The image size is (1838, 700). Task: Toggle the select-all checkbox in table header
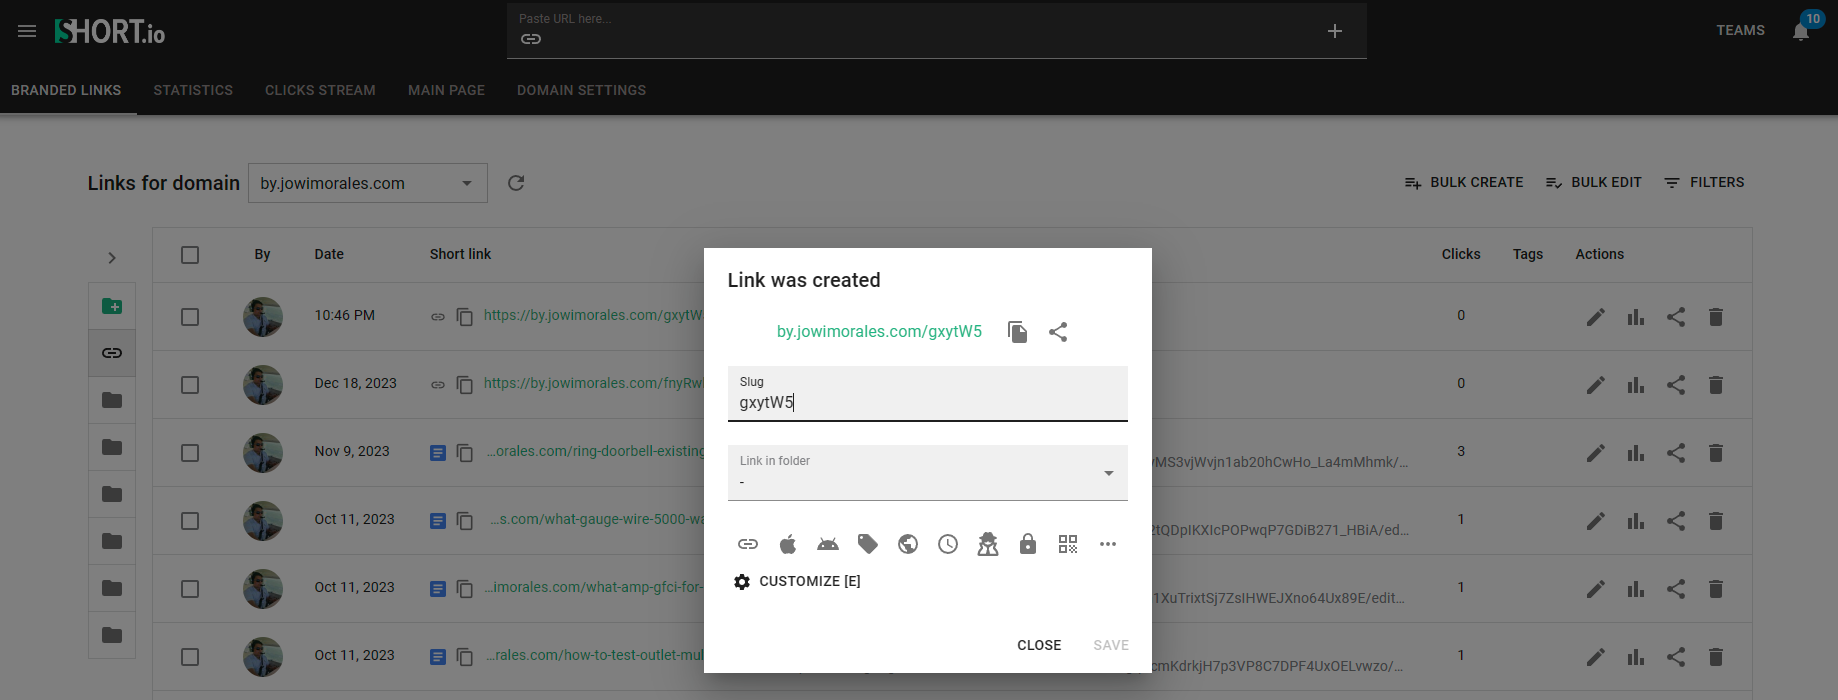[x=190, y=255]
